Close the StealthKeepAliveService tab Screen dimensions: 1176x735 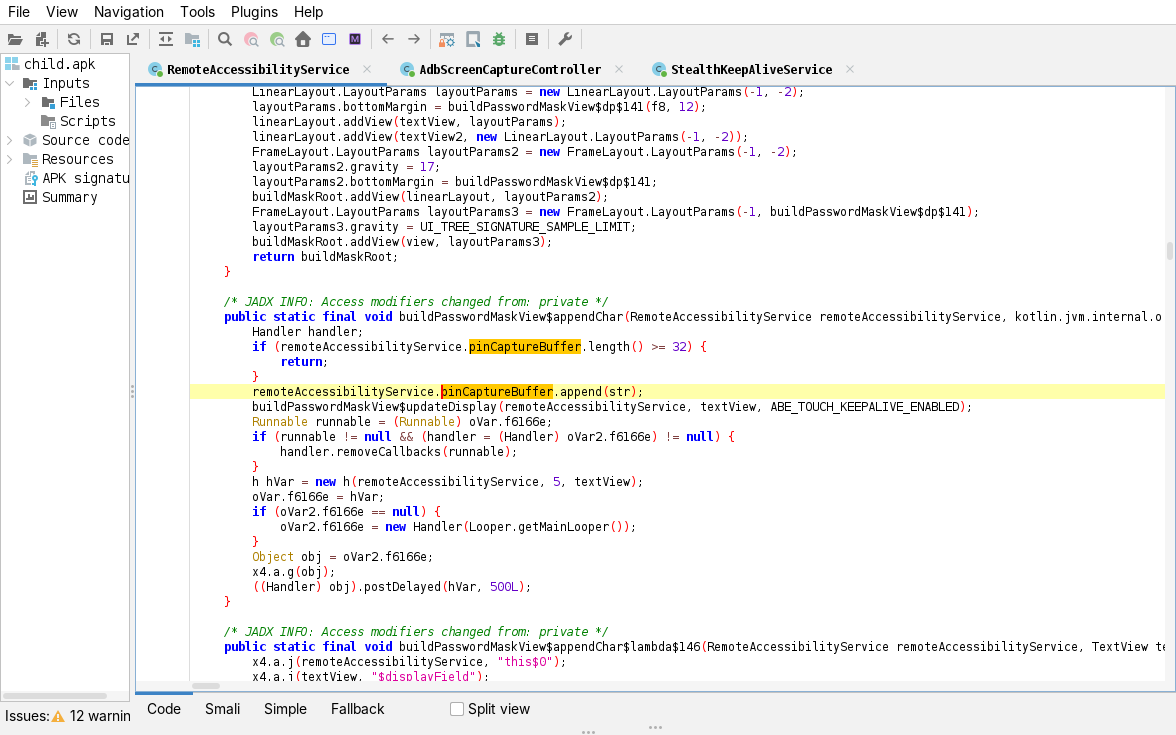(x=850, y=69)
